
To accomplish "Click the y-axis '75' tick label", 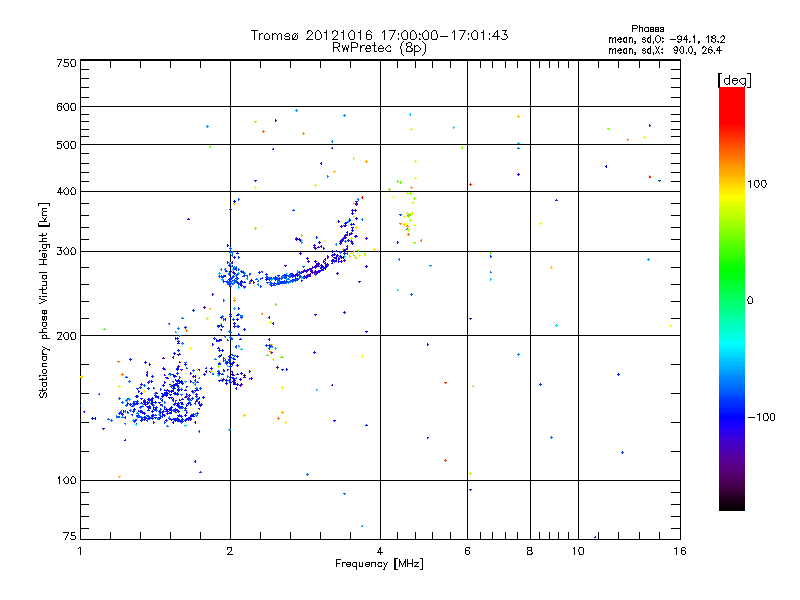I will [70, 536].
